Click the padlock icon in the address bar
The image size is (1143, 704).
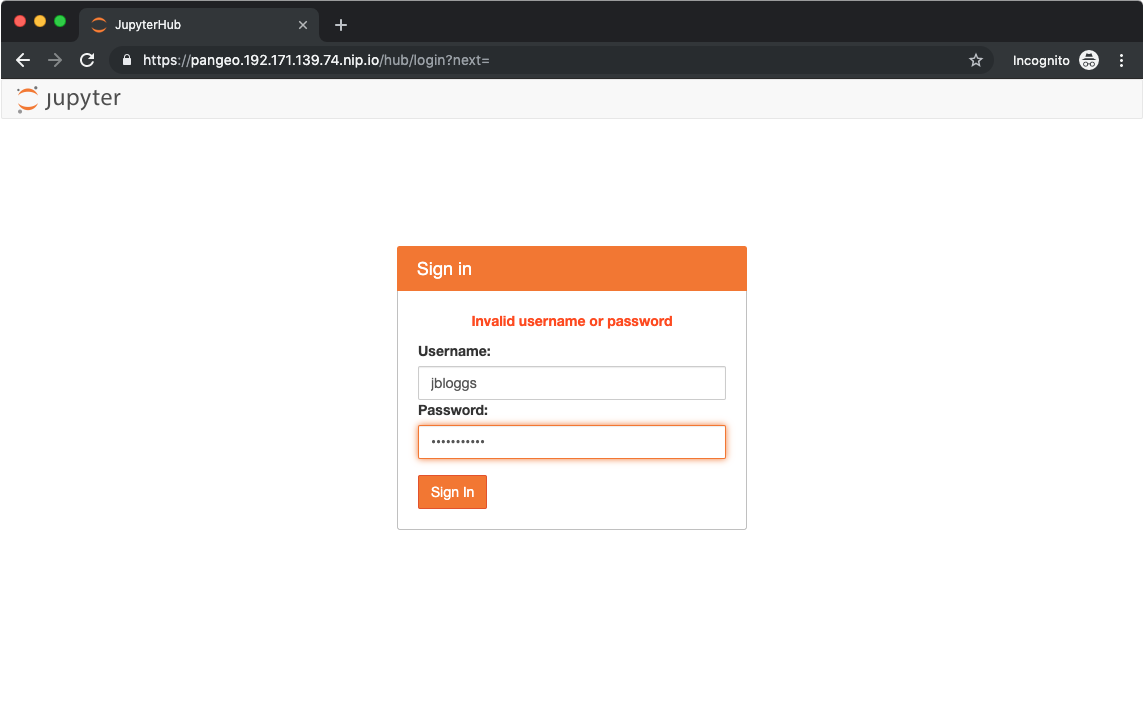tap(126, 60)
